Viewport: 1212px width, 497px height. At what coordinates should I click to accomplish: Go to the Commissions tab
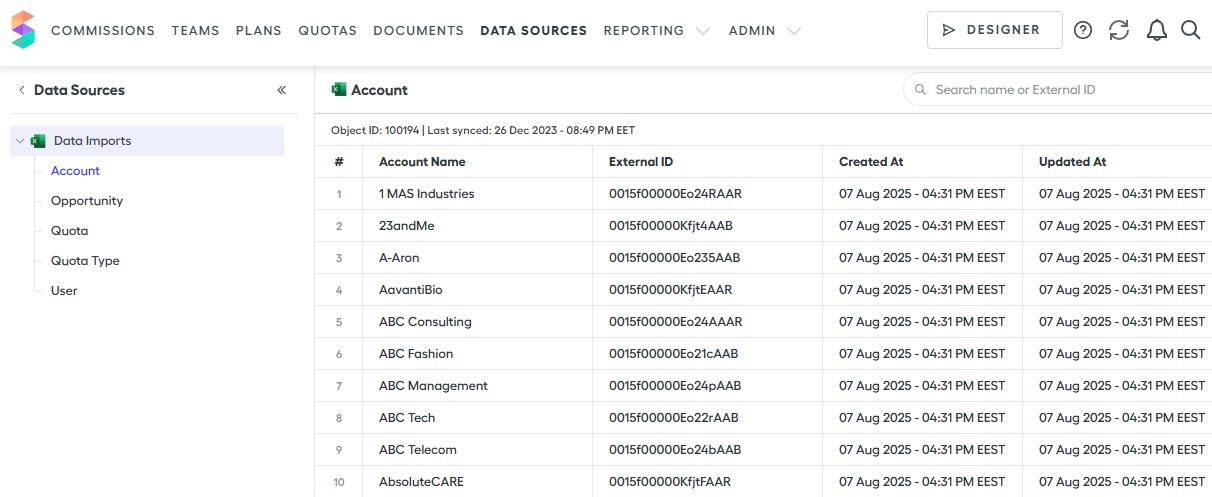coord(103,31)
